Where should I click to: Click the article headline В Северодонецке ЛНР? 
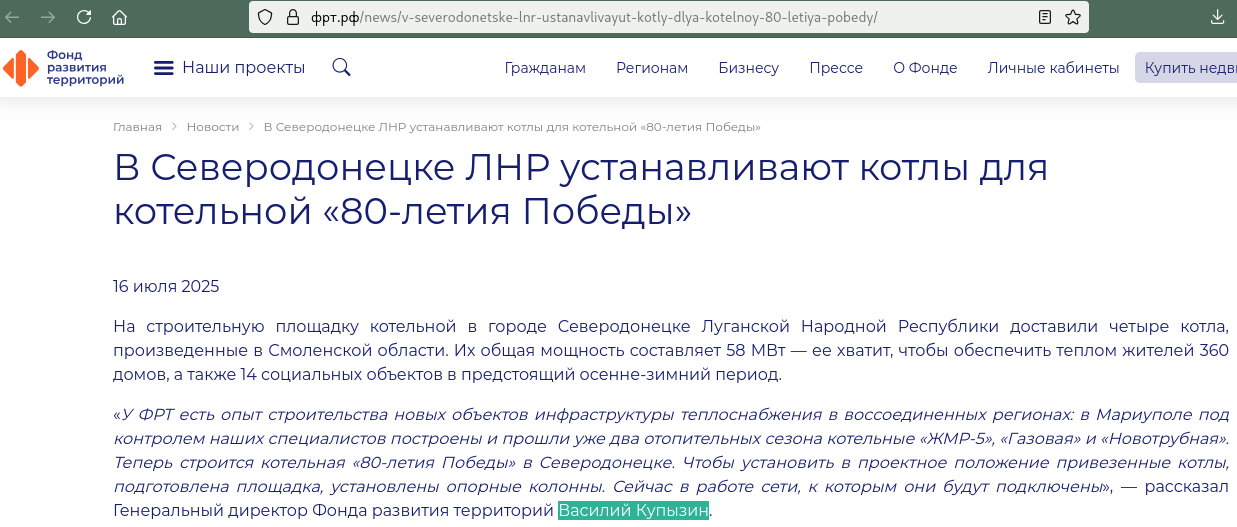[581, 190]
